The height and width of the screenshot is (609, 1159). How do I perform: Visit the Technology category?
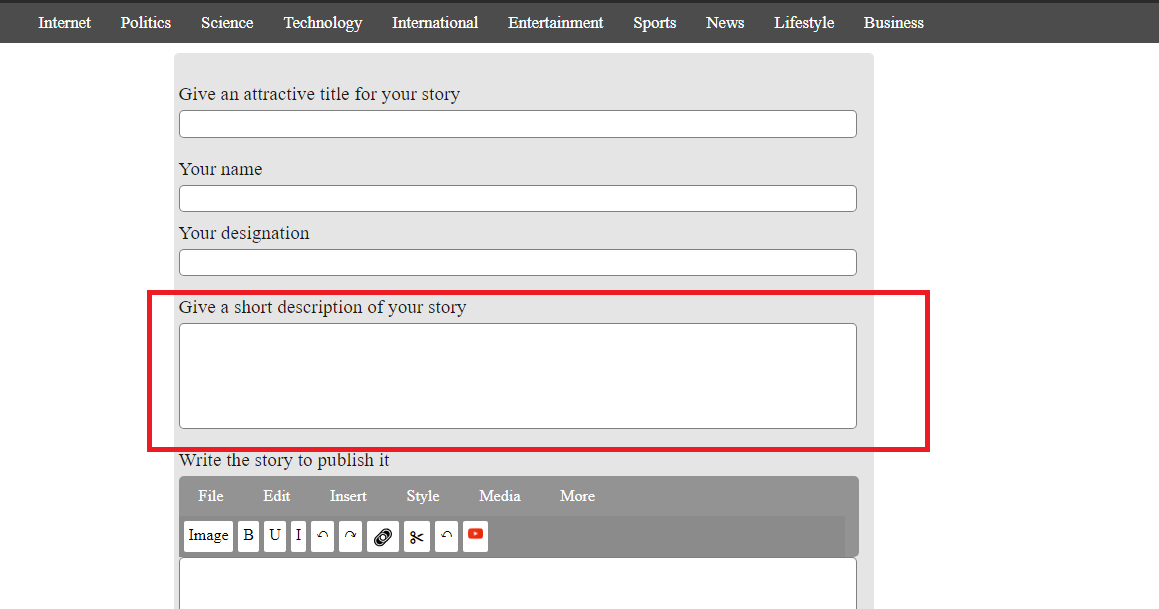tap(323, 23)
